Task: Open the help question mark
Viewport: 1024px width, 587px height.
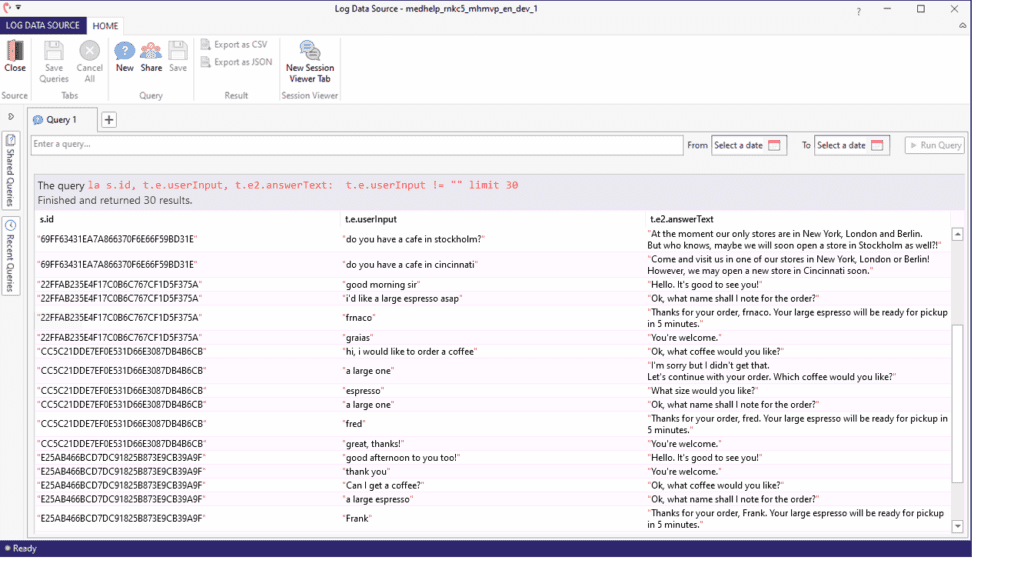Action: tap(858, 11)
